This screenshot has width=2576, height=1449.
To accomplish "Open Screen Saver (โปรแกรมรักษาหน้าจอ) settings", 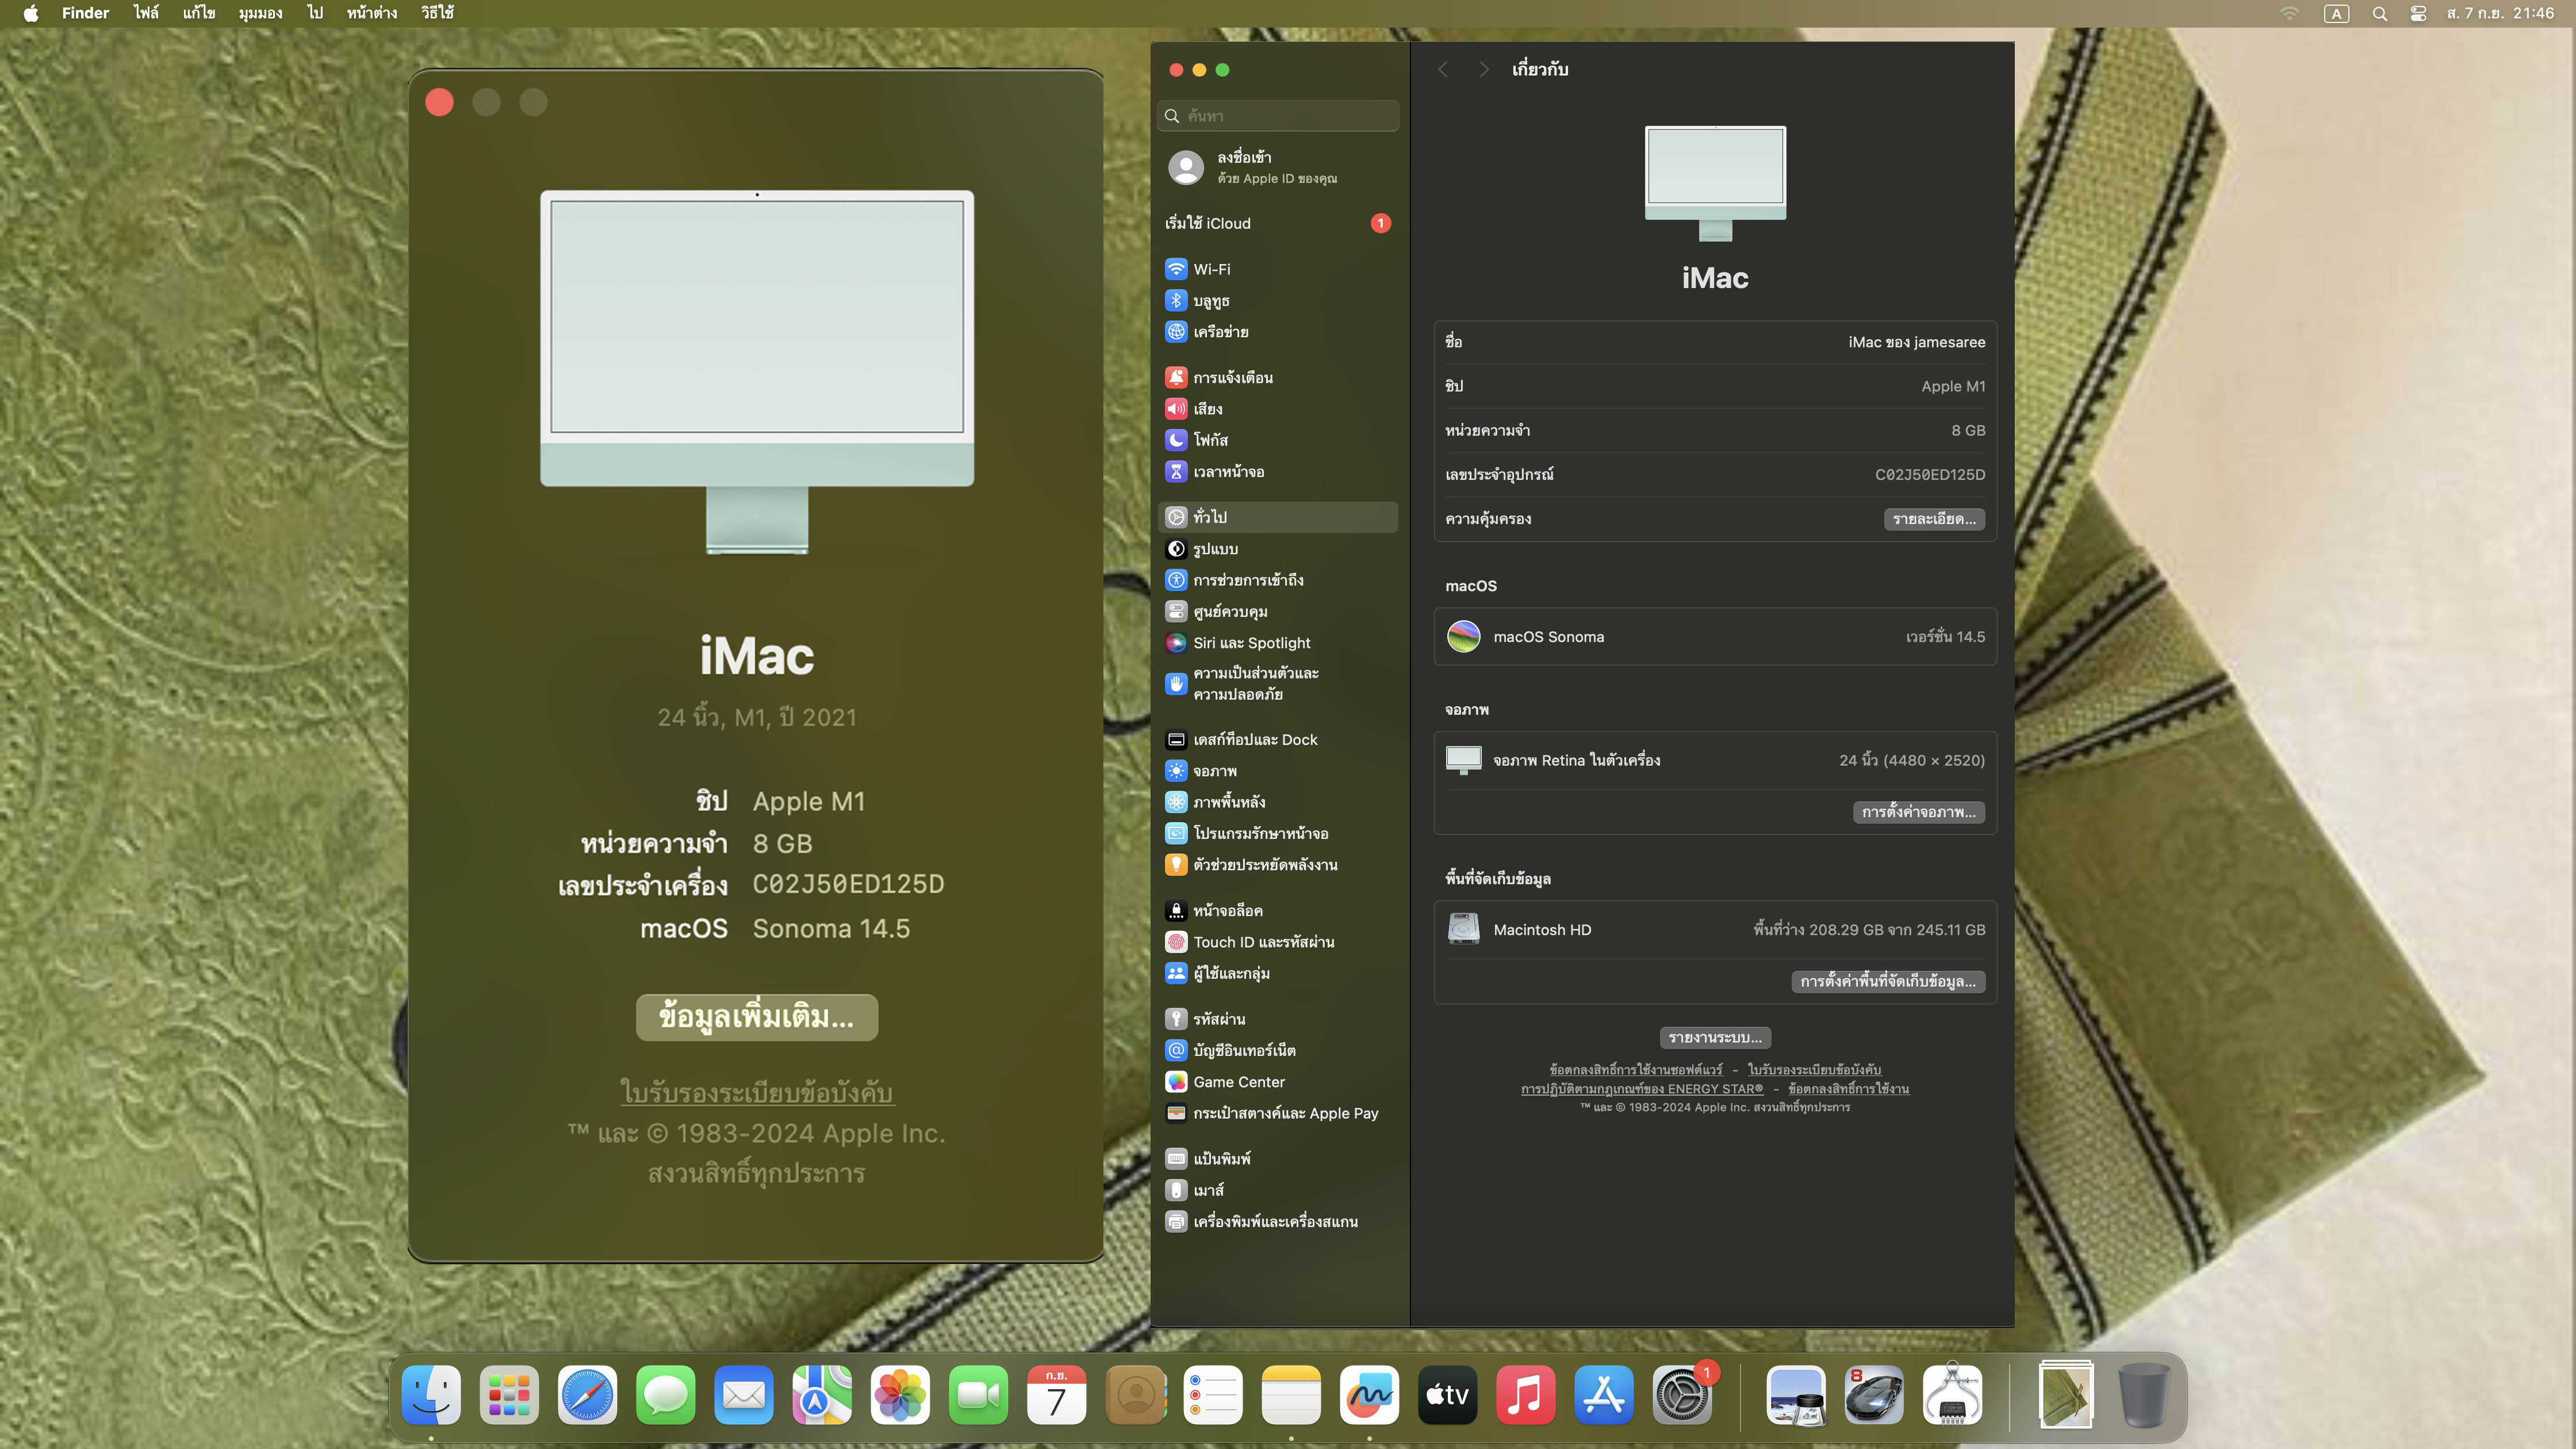I will point(1277,833).
